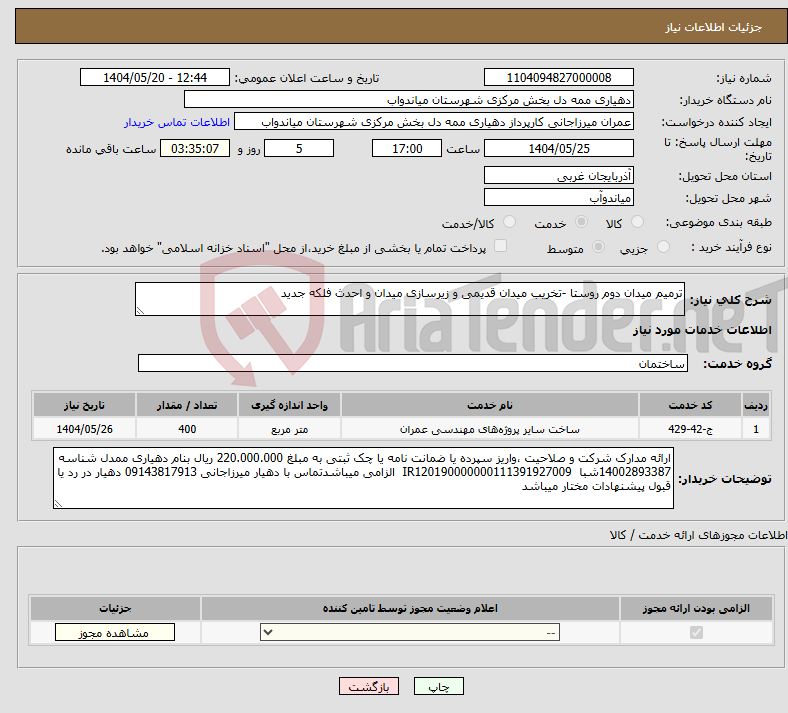The width and height of the screenshot is (788, 713).
Task: Select the کالا radio button
Action: (x=637, y=222)
